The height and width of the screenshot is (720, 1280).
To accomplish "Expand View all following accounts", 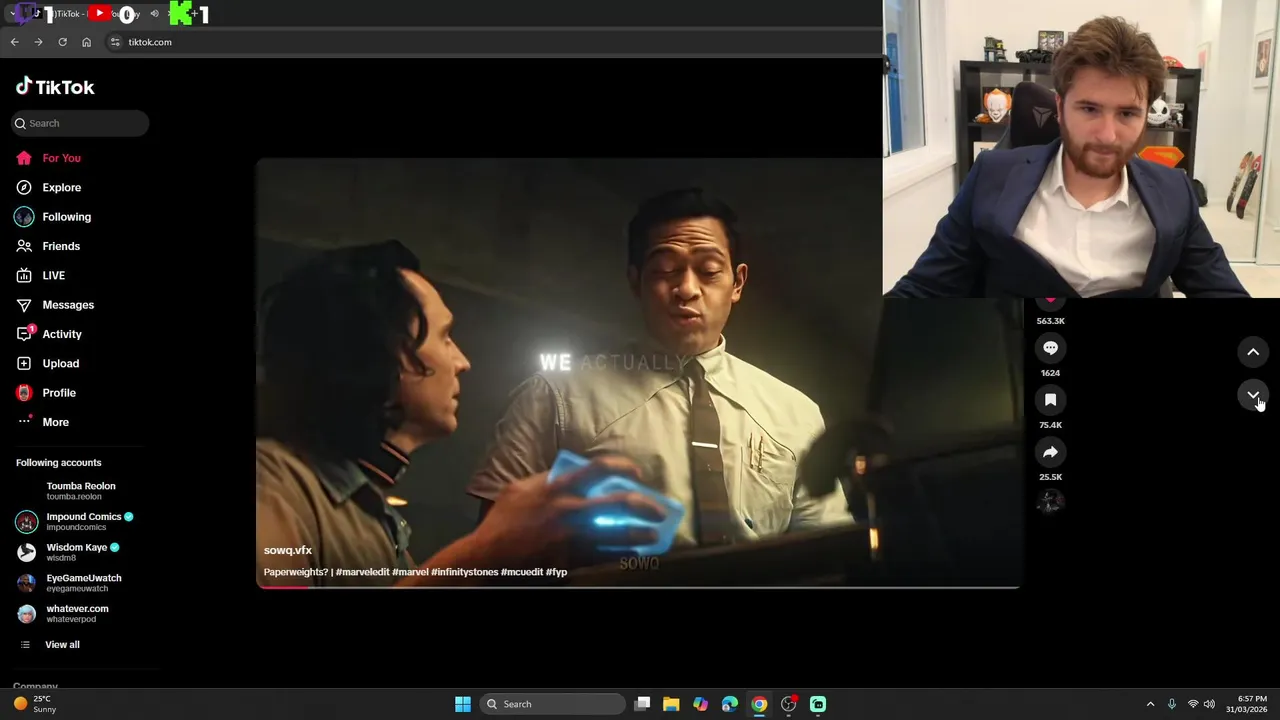I will pos(48,645).
